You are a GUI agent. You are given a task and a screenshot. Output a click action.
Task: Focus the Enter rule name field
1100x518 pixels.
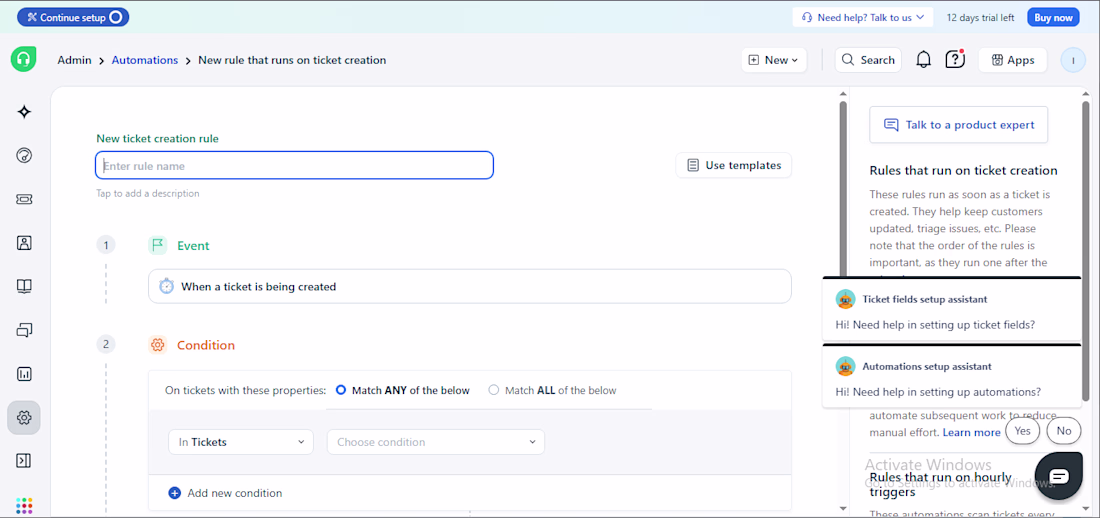[x=294, y=166]
